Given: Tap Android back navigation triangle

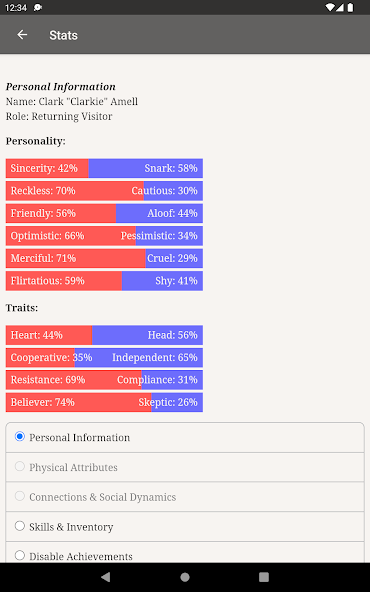Looking at the screenshot, I should tap(106, 577).
